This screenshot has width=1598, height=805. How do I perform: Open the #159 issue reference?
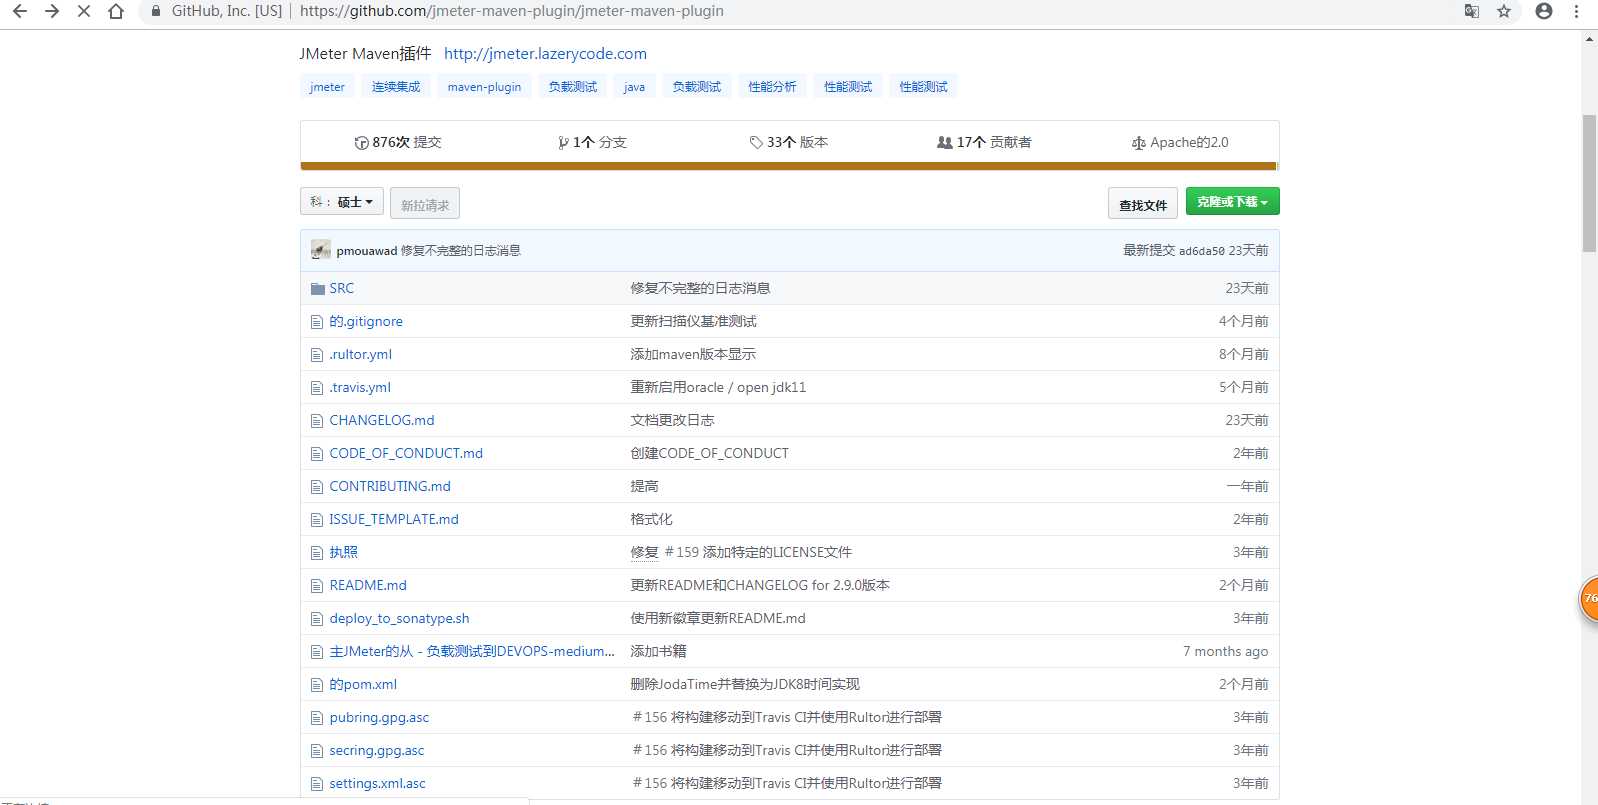coord(682,552)
